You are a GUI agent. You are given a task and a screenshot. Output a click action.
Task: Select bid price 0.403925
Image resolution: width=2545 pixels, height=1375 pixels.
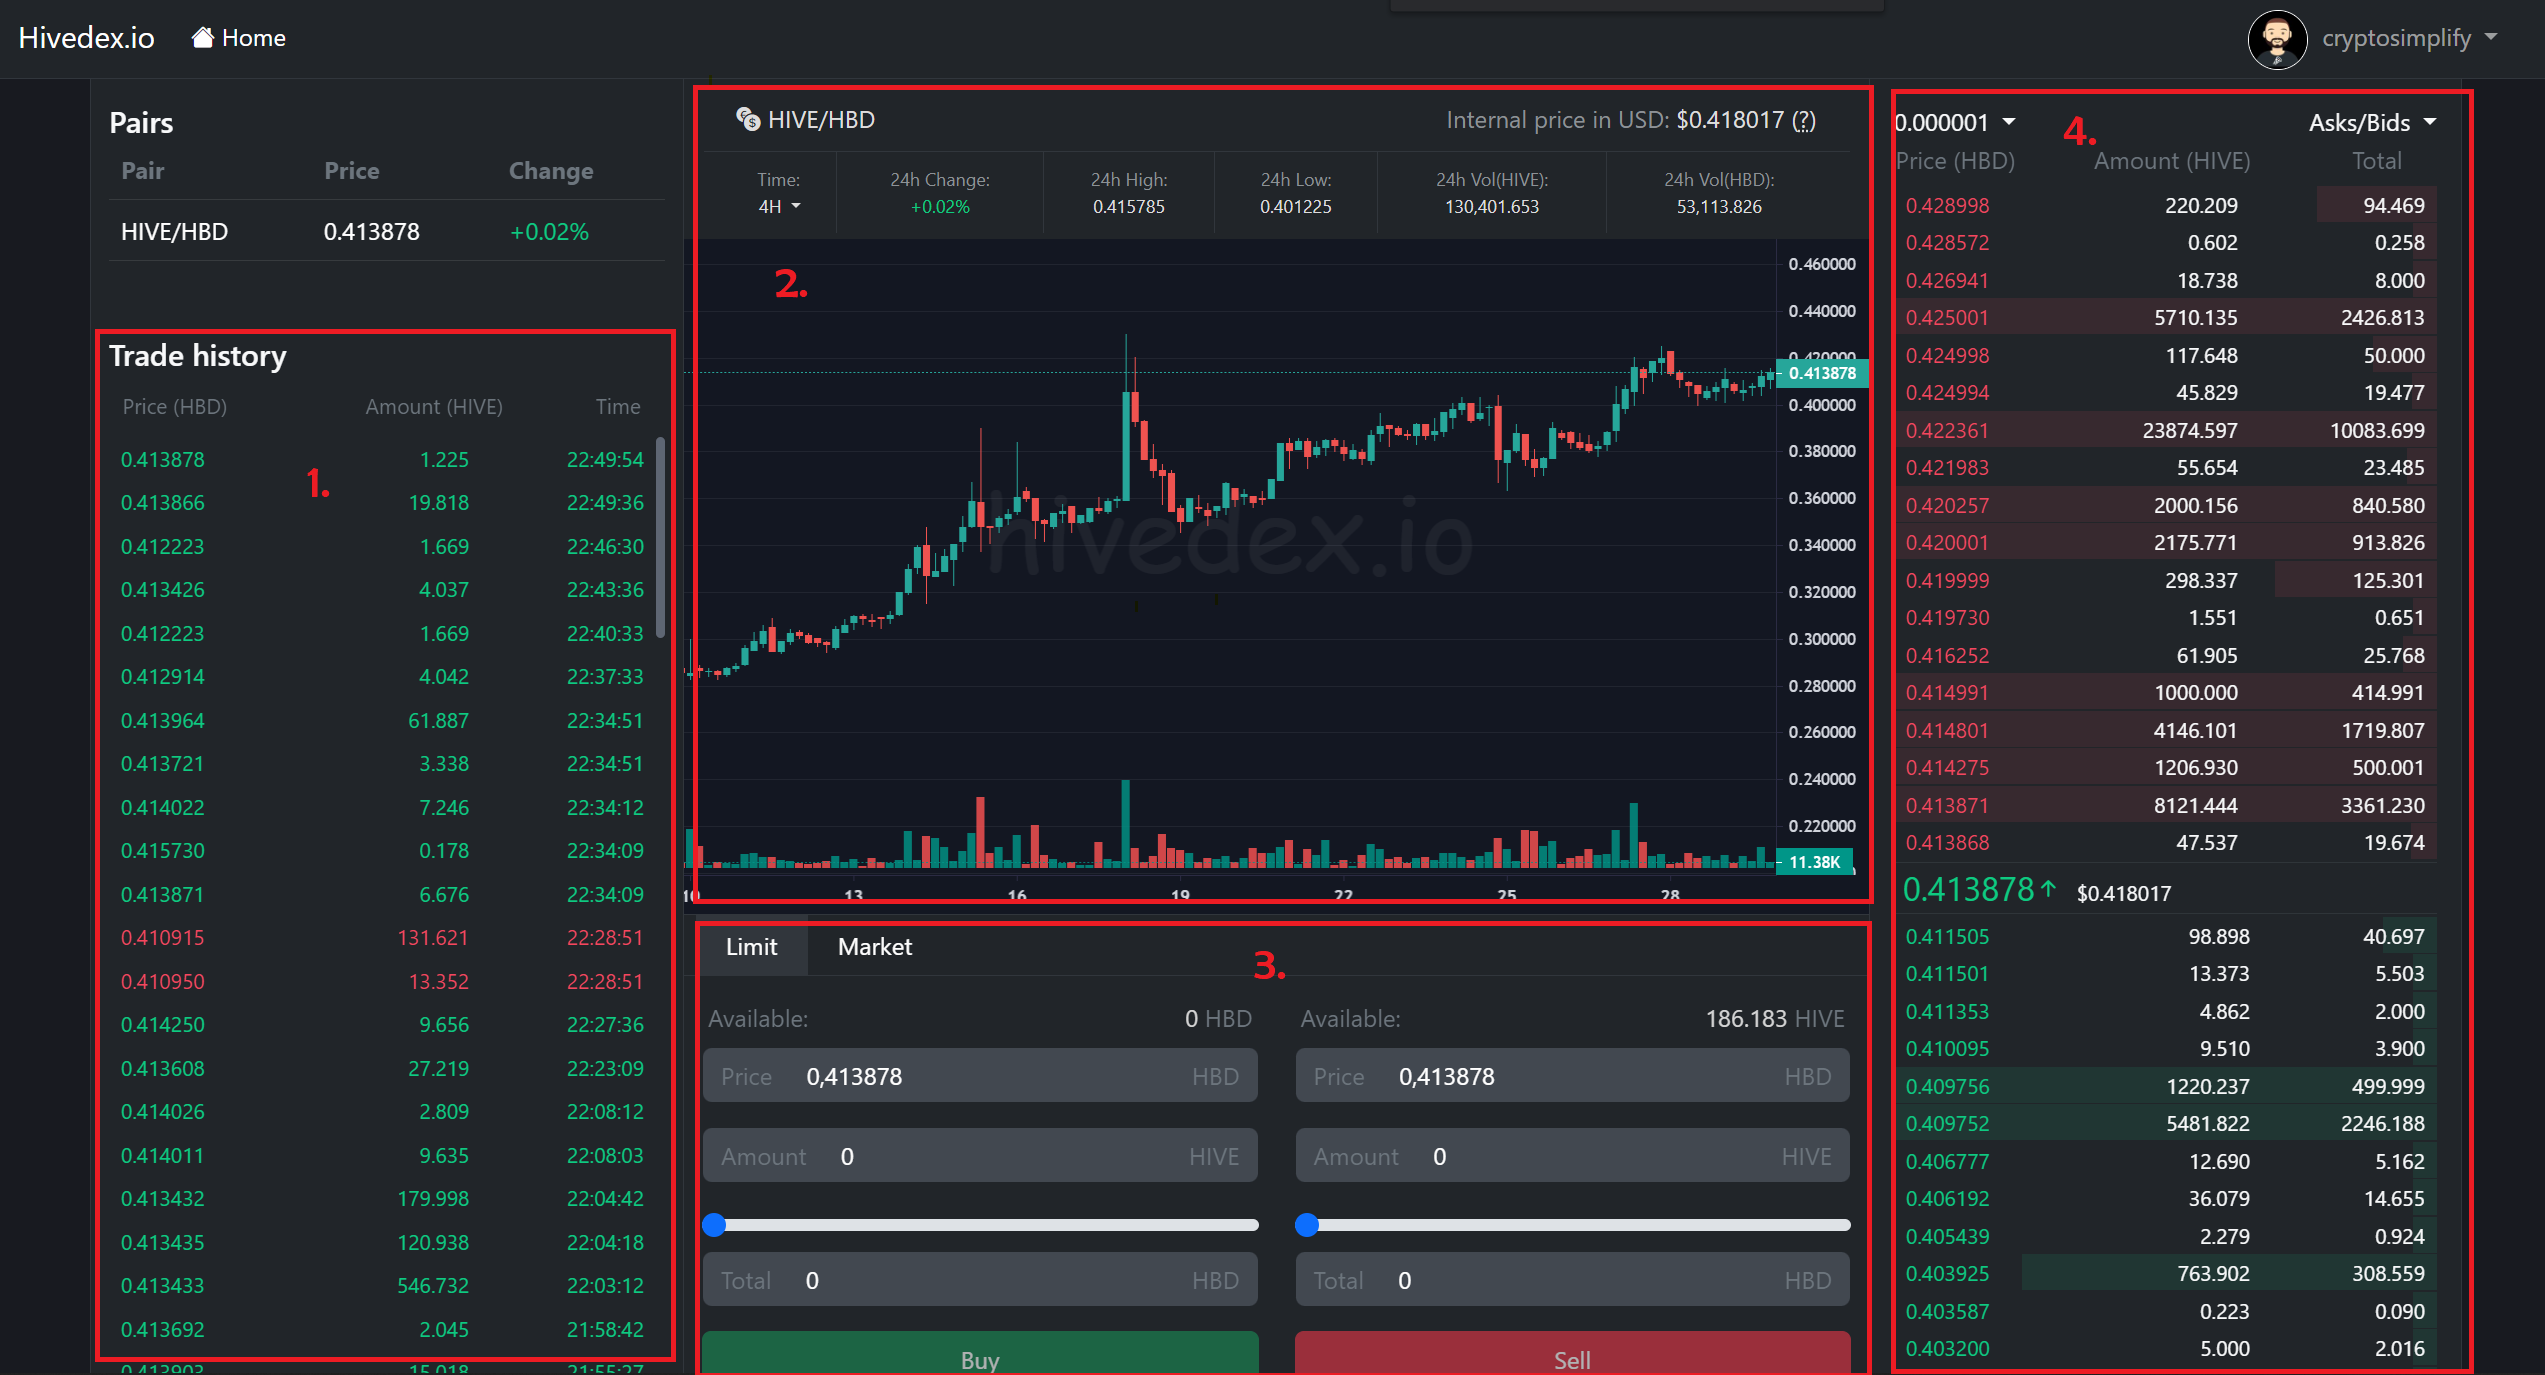pyautogui.click(x=1947, y=1274)
